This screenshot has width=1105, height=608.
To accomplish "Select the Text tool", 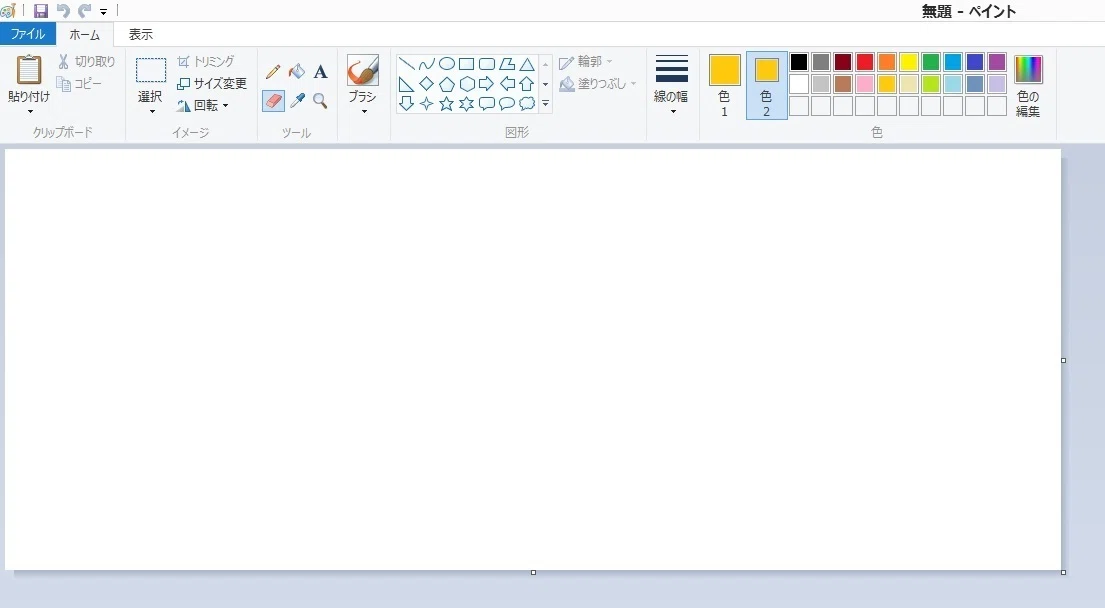I will pyautogui.click(x=320, y=71).
